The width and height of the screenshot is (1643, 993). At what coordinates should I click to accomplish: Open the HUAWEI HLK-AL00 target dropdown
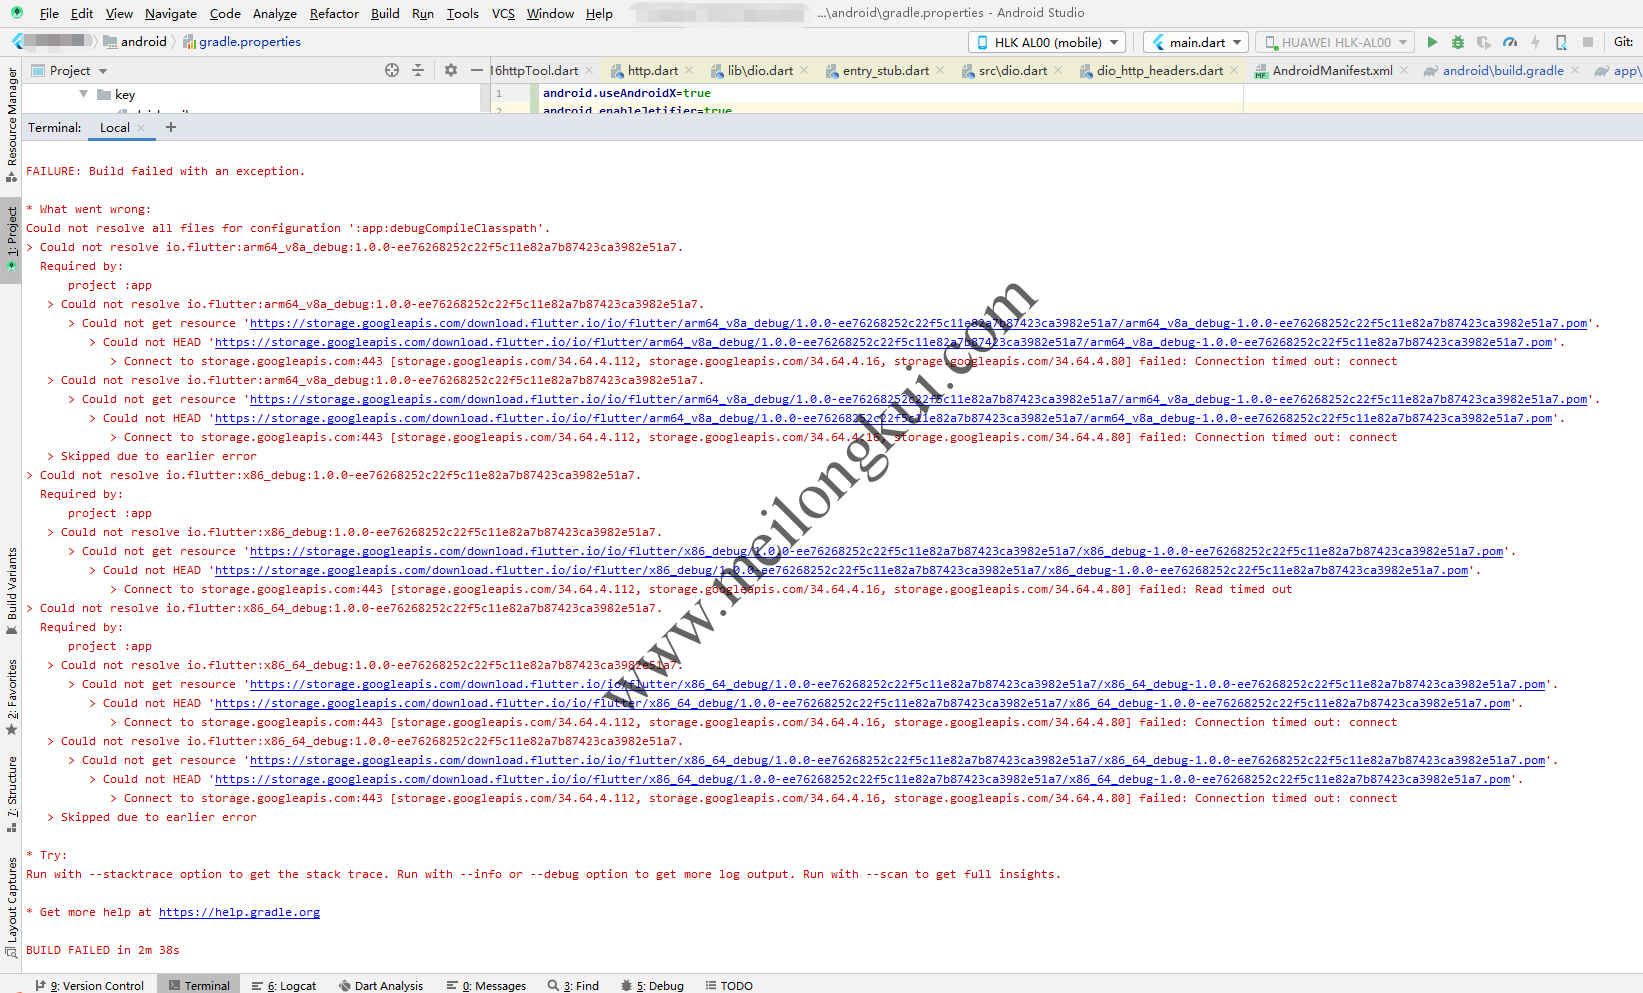(x=1335, y=42)
